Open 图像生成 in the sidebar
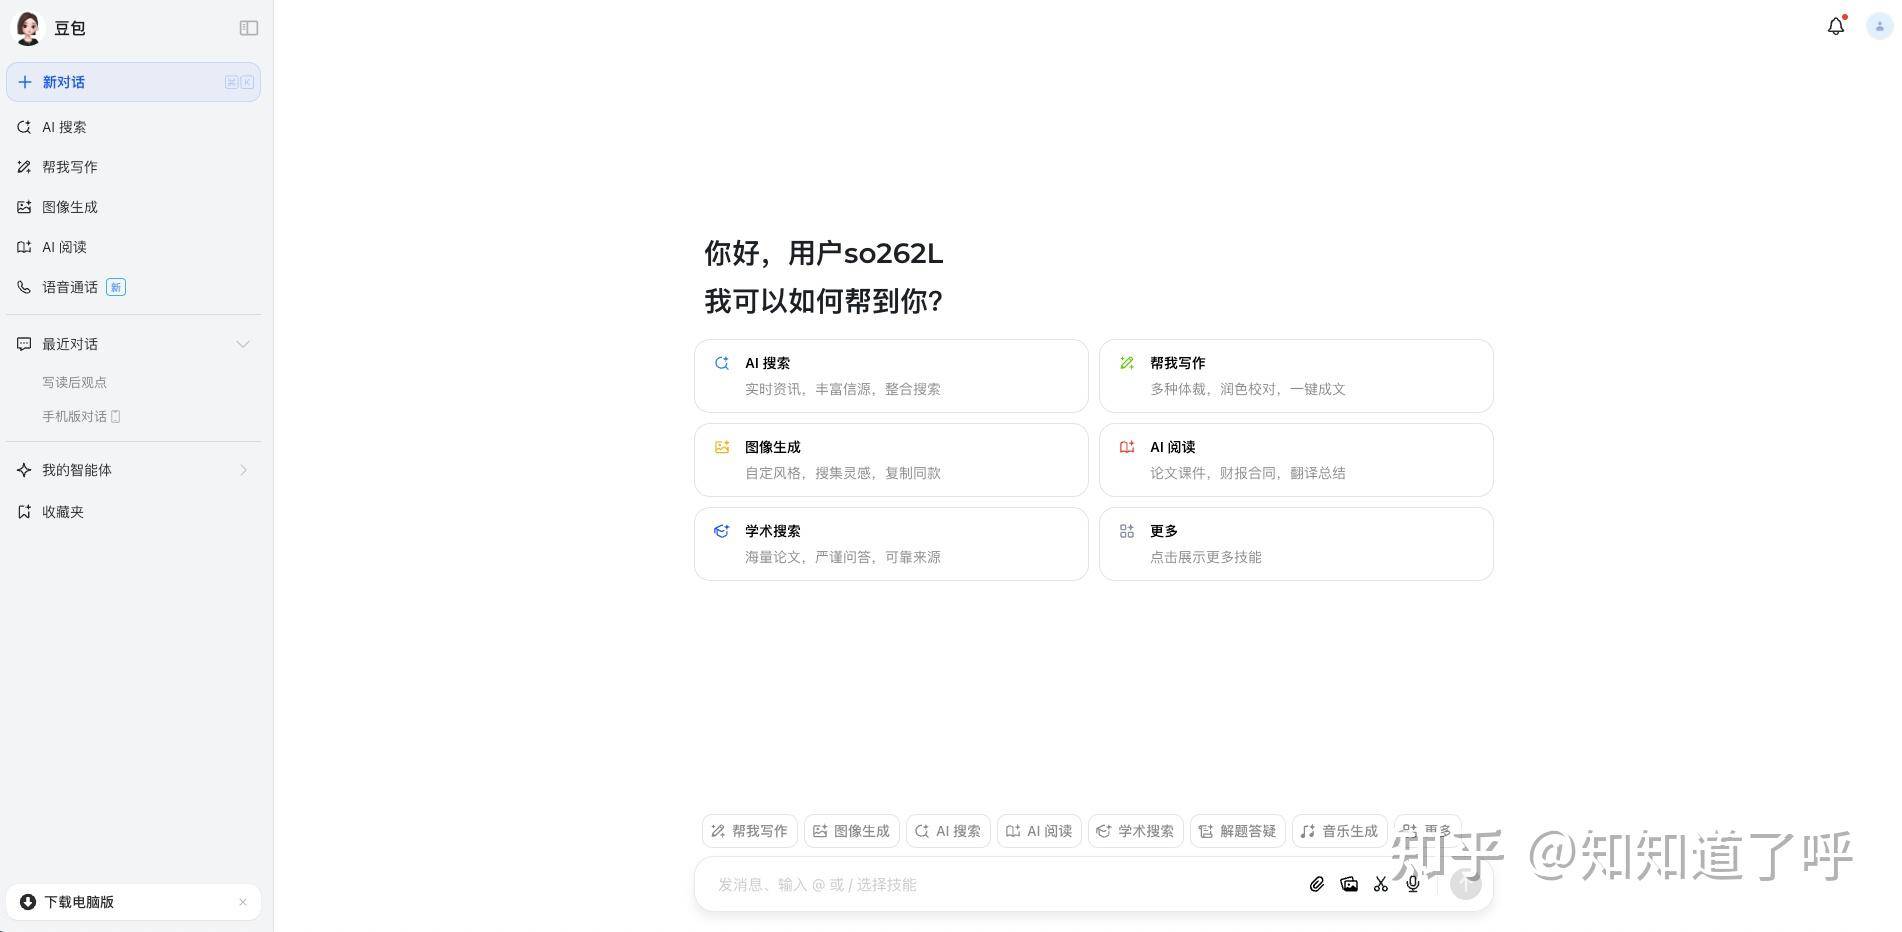 133,207
